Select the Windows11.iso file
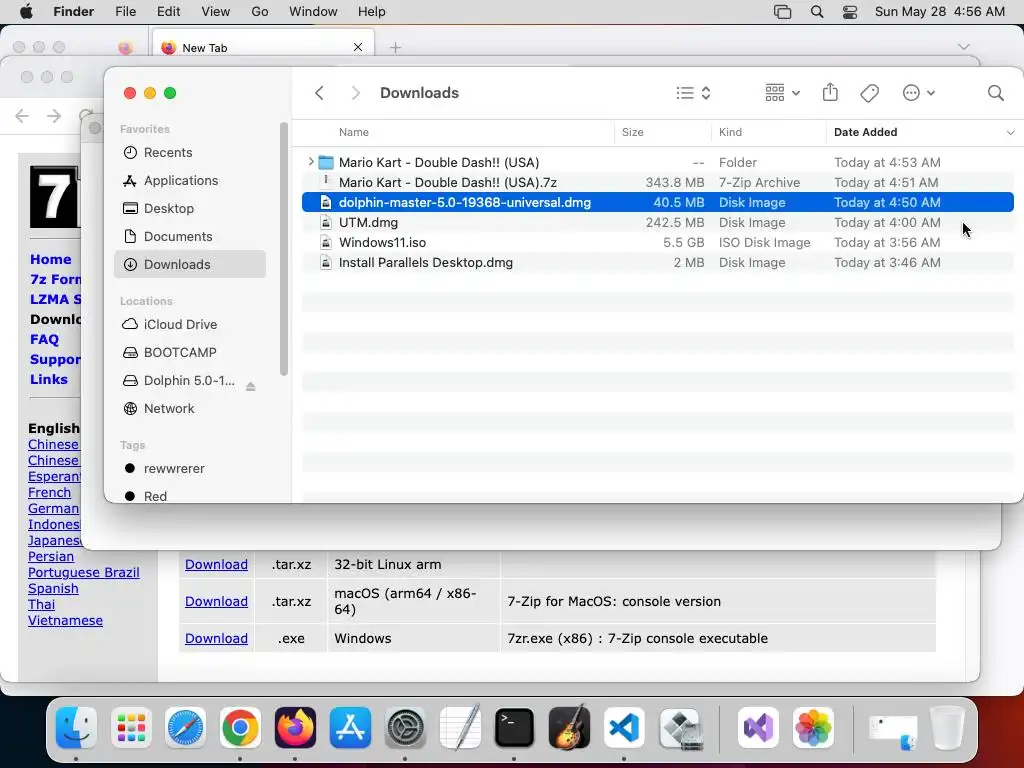The width and height of the screenshot is (1024, 768). [658, 242]
